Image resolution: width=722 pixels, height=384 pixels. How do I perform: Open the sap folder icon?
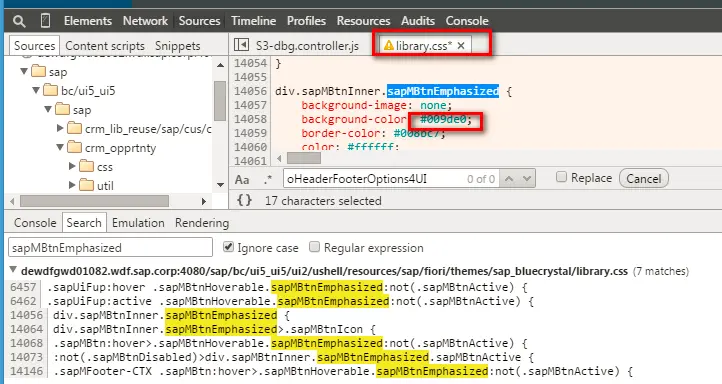[39, 71]
